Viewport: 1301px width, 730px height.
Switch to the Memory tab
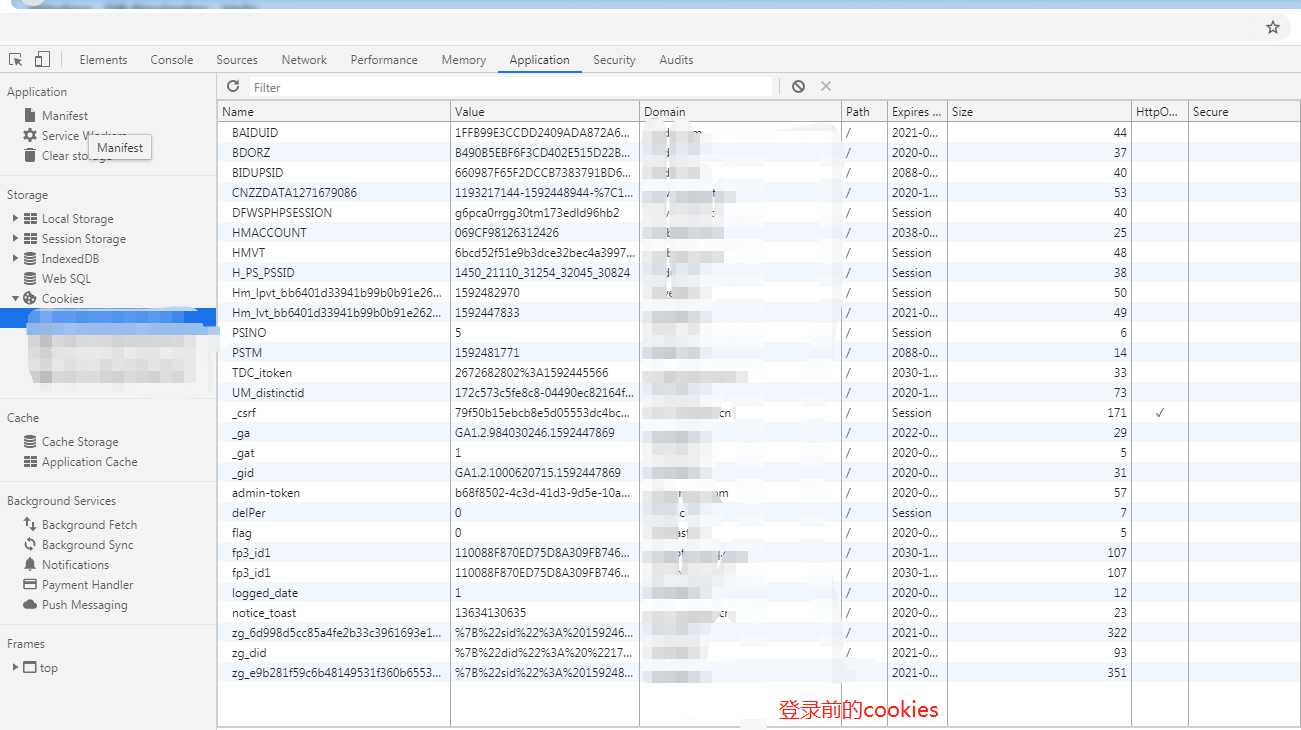tap(464, 60)
